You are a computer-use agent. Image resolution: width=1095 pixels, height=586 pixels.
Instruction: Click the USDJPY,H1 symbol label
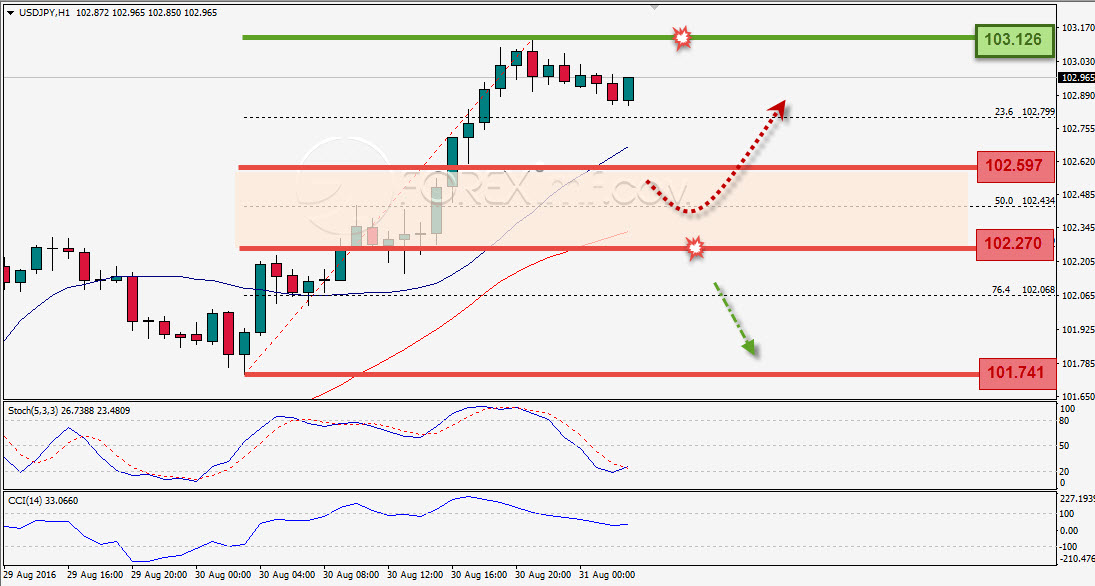point(44,13)
